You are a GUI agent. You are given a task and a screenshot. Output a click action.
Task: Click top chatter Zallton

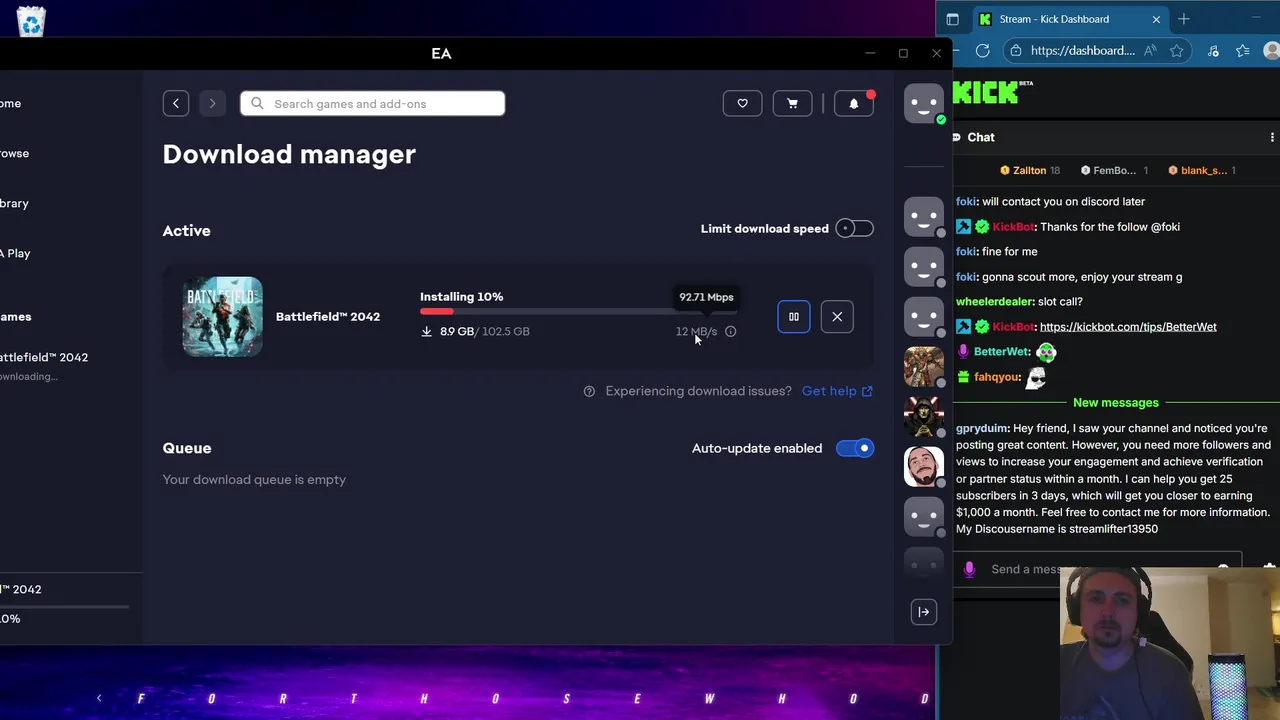tap(1029, 170)
